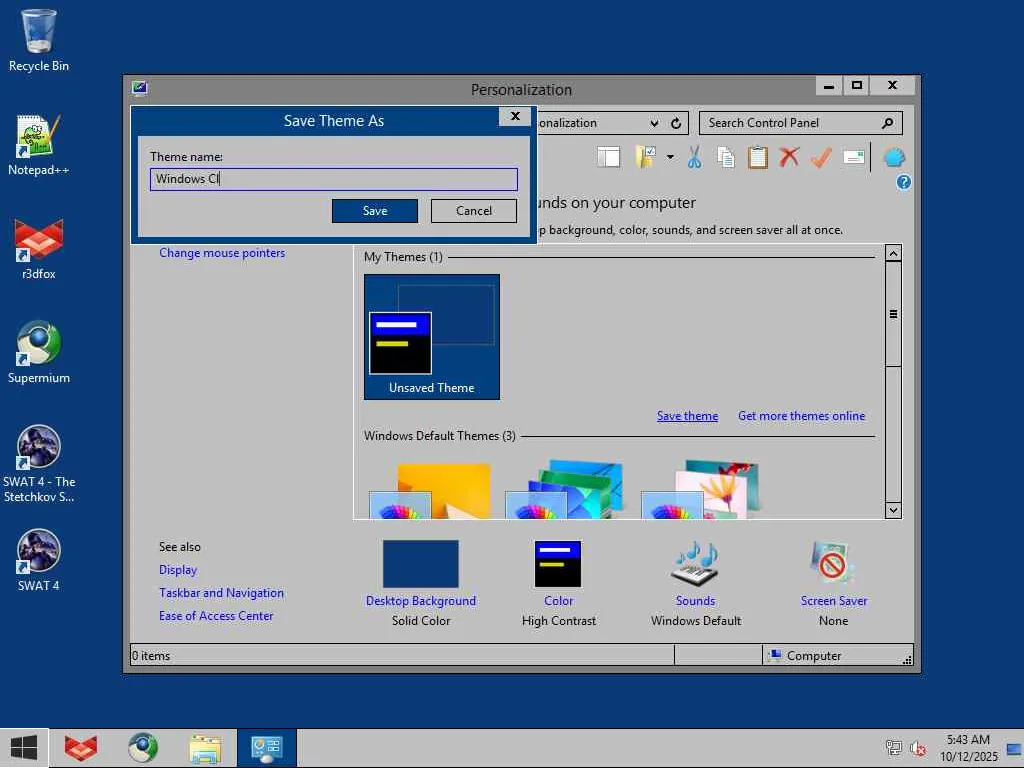1024x768 pixels.
Task: Click the magnifier search icon
Action: [888, 123]
